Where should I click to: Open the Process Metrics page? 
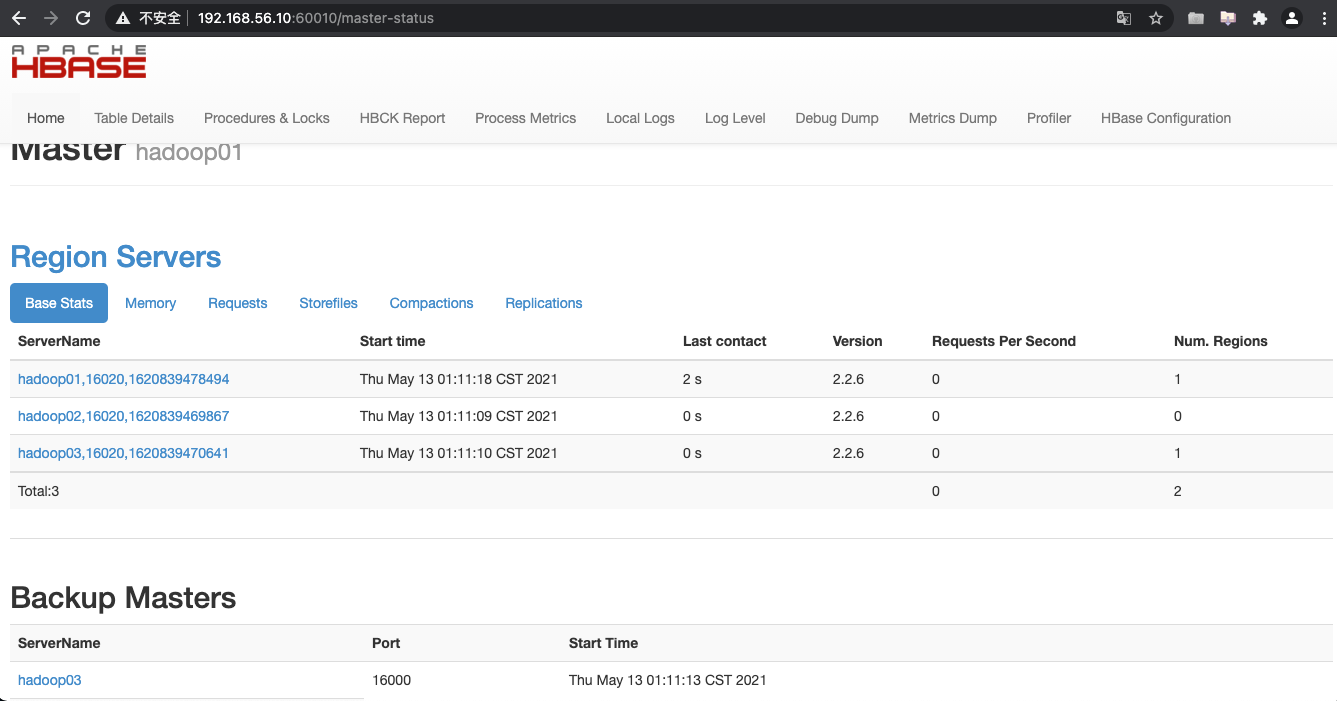[x=526, y=118]
